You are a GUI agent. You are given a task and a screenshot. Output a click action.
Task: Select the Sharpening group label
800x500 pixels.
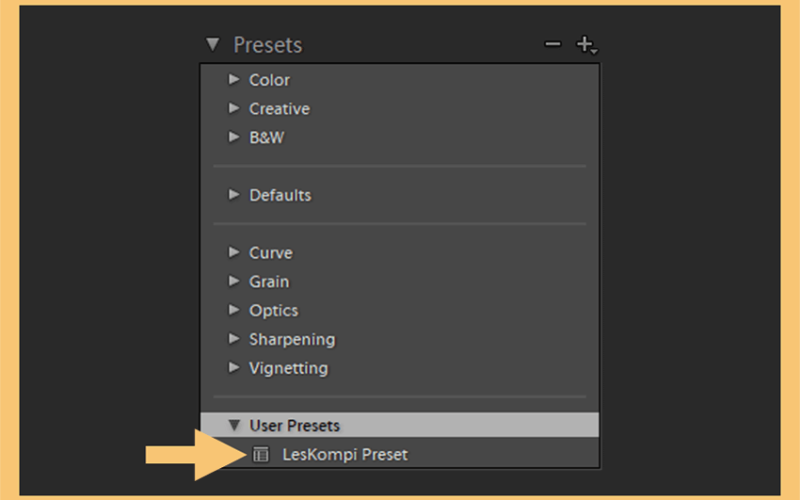tap(292, 340)
